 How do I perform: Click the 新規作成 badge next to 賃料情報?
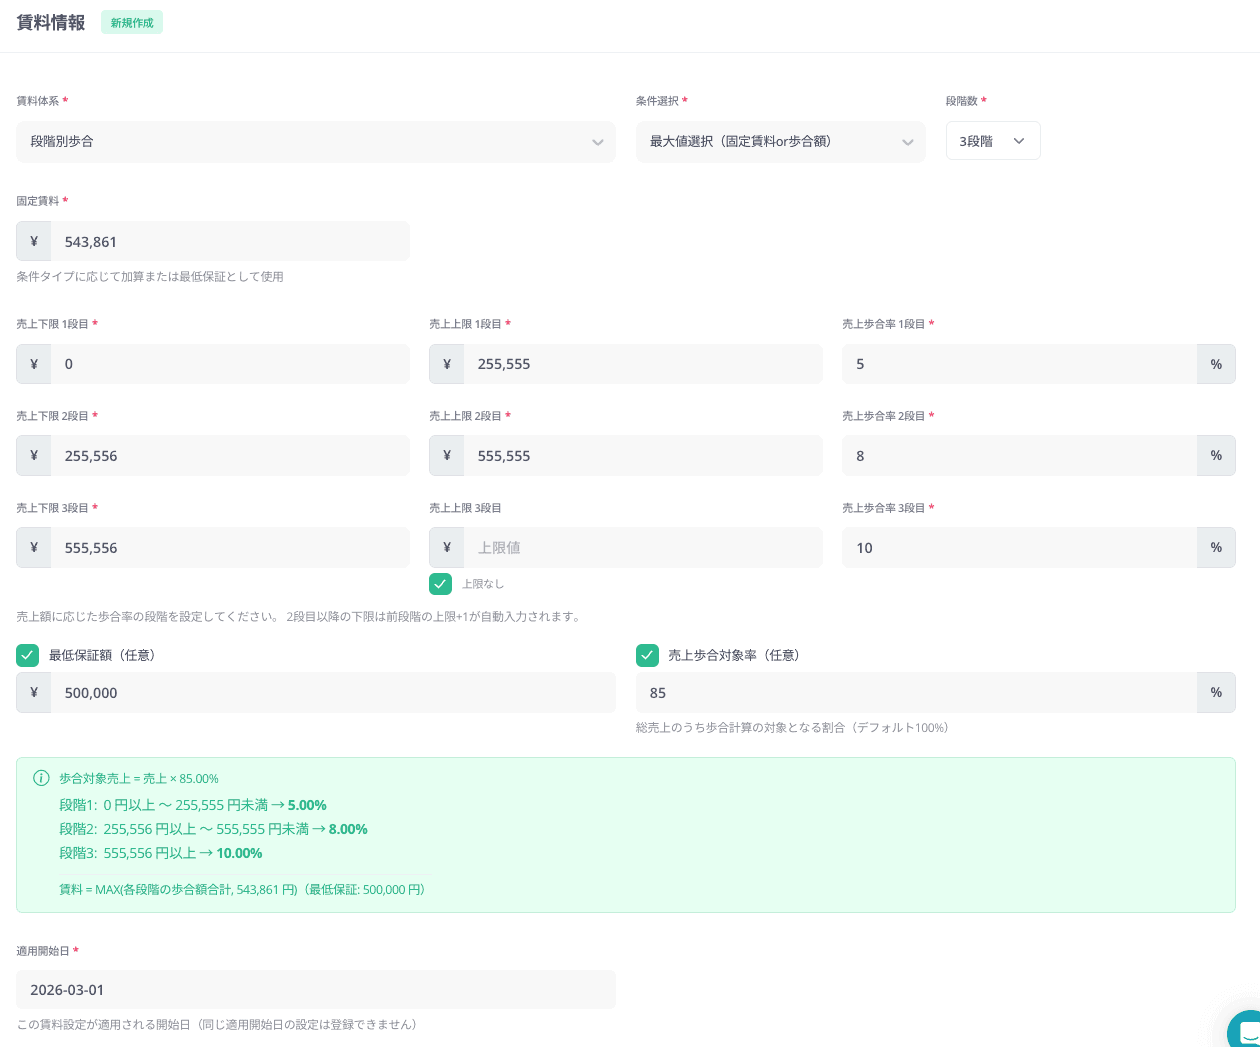pos(132,23)
